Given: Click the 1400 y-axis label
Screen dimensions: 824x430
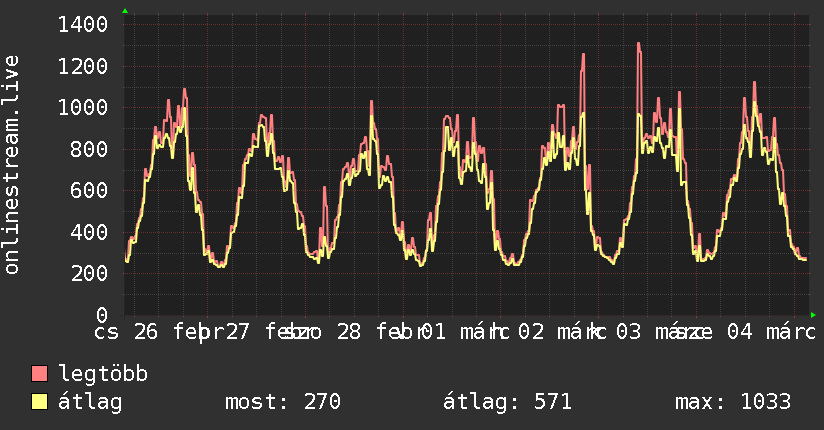Looking at the screenshot, I should point(83,25).
